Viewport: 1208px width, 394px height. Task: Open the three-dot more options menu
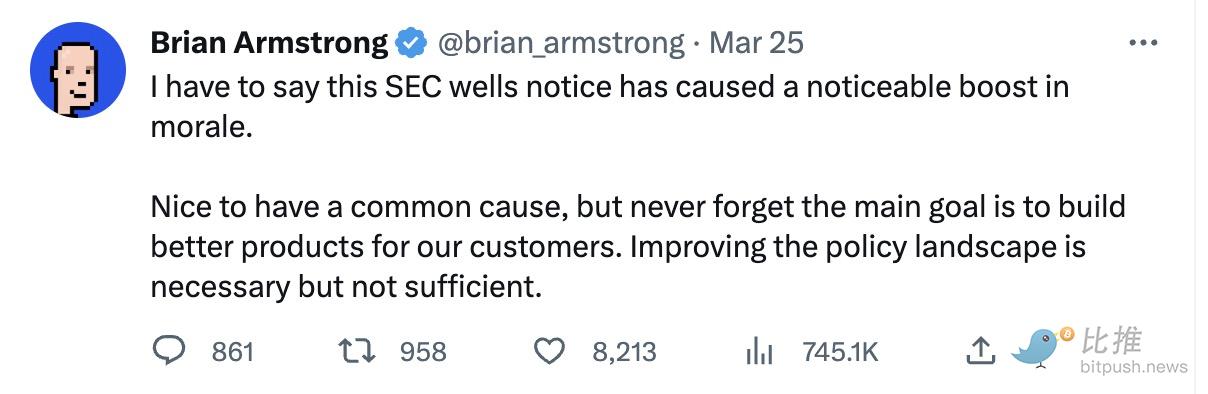tap(1142, 43)
